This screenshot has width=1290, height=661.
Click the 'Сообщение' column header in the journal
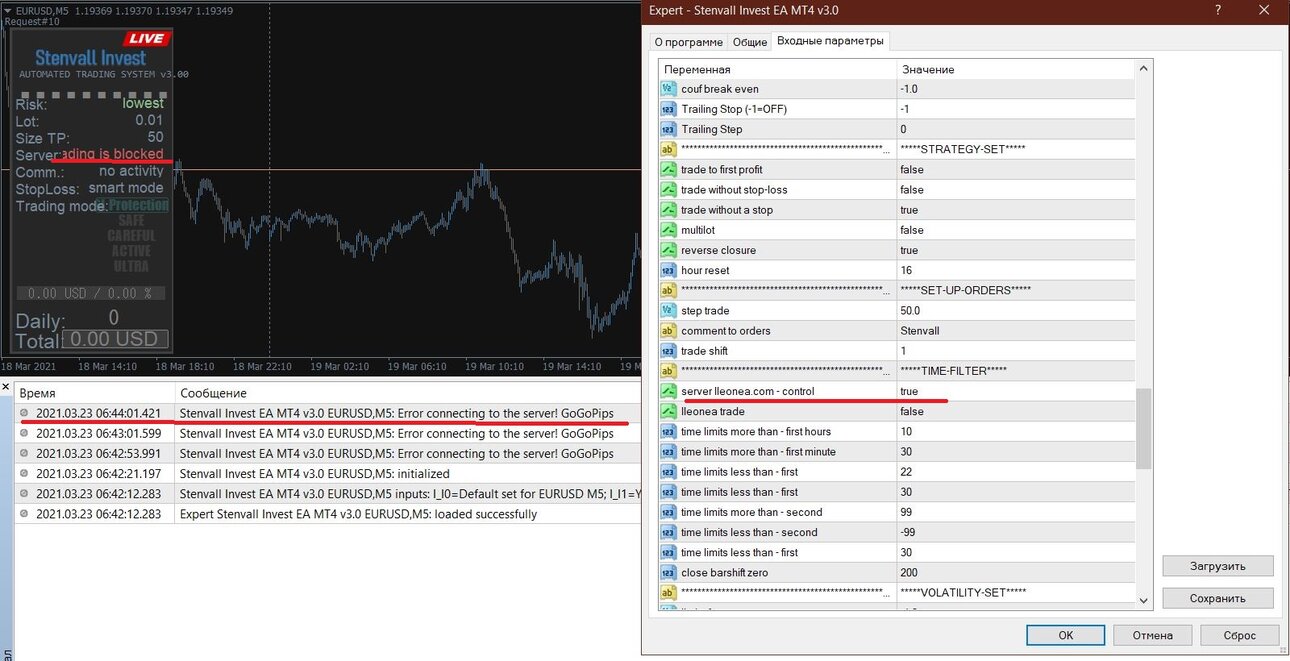click(408, 393)
